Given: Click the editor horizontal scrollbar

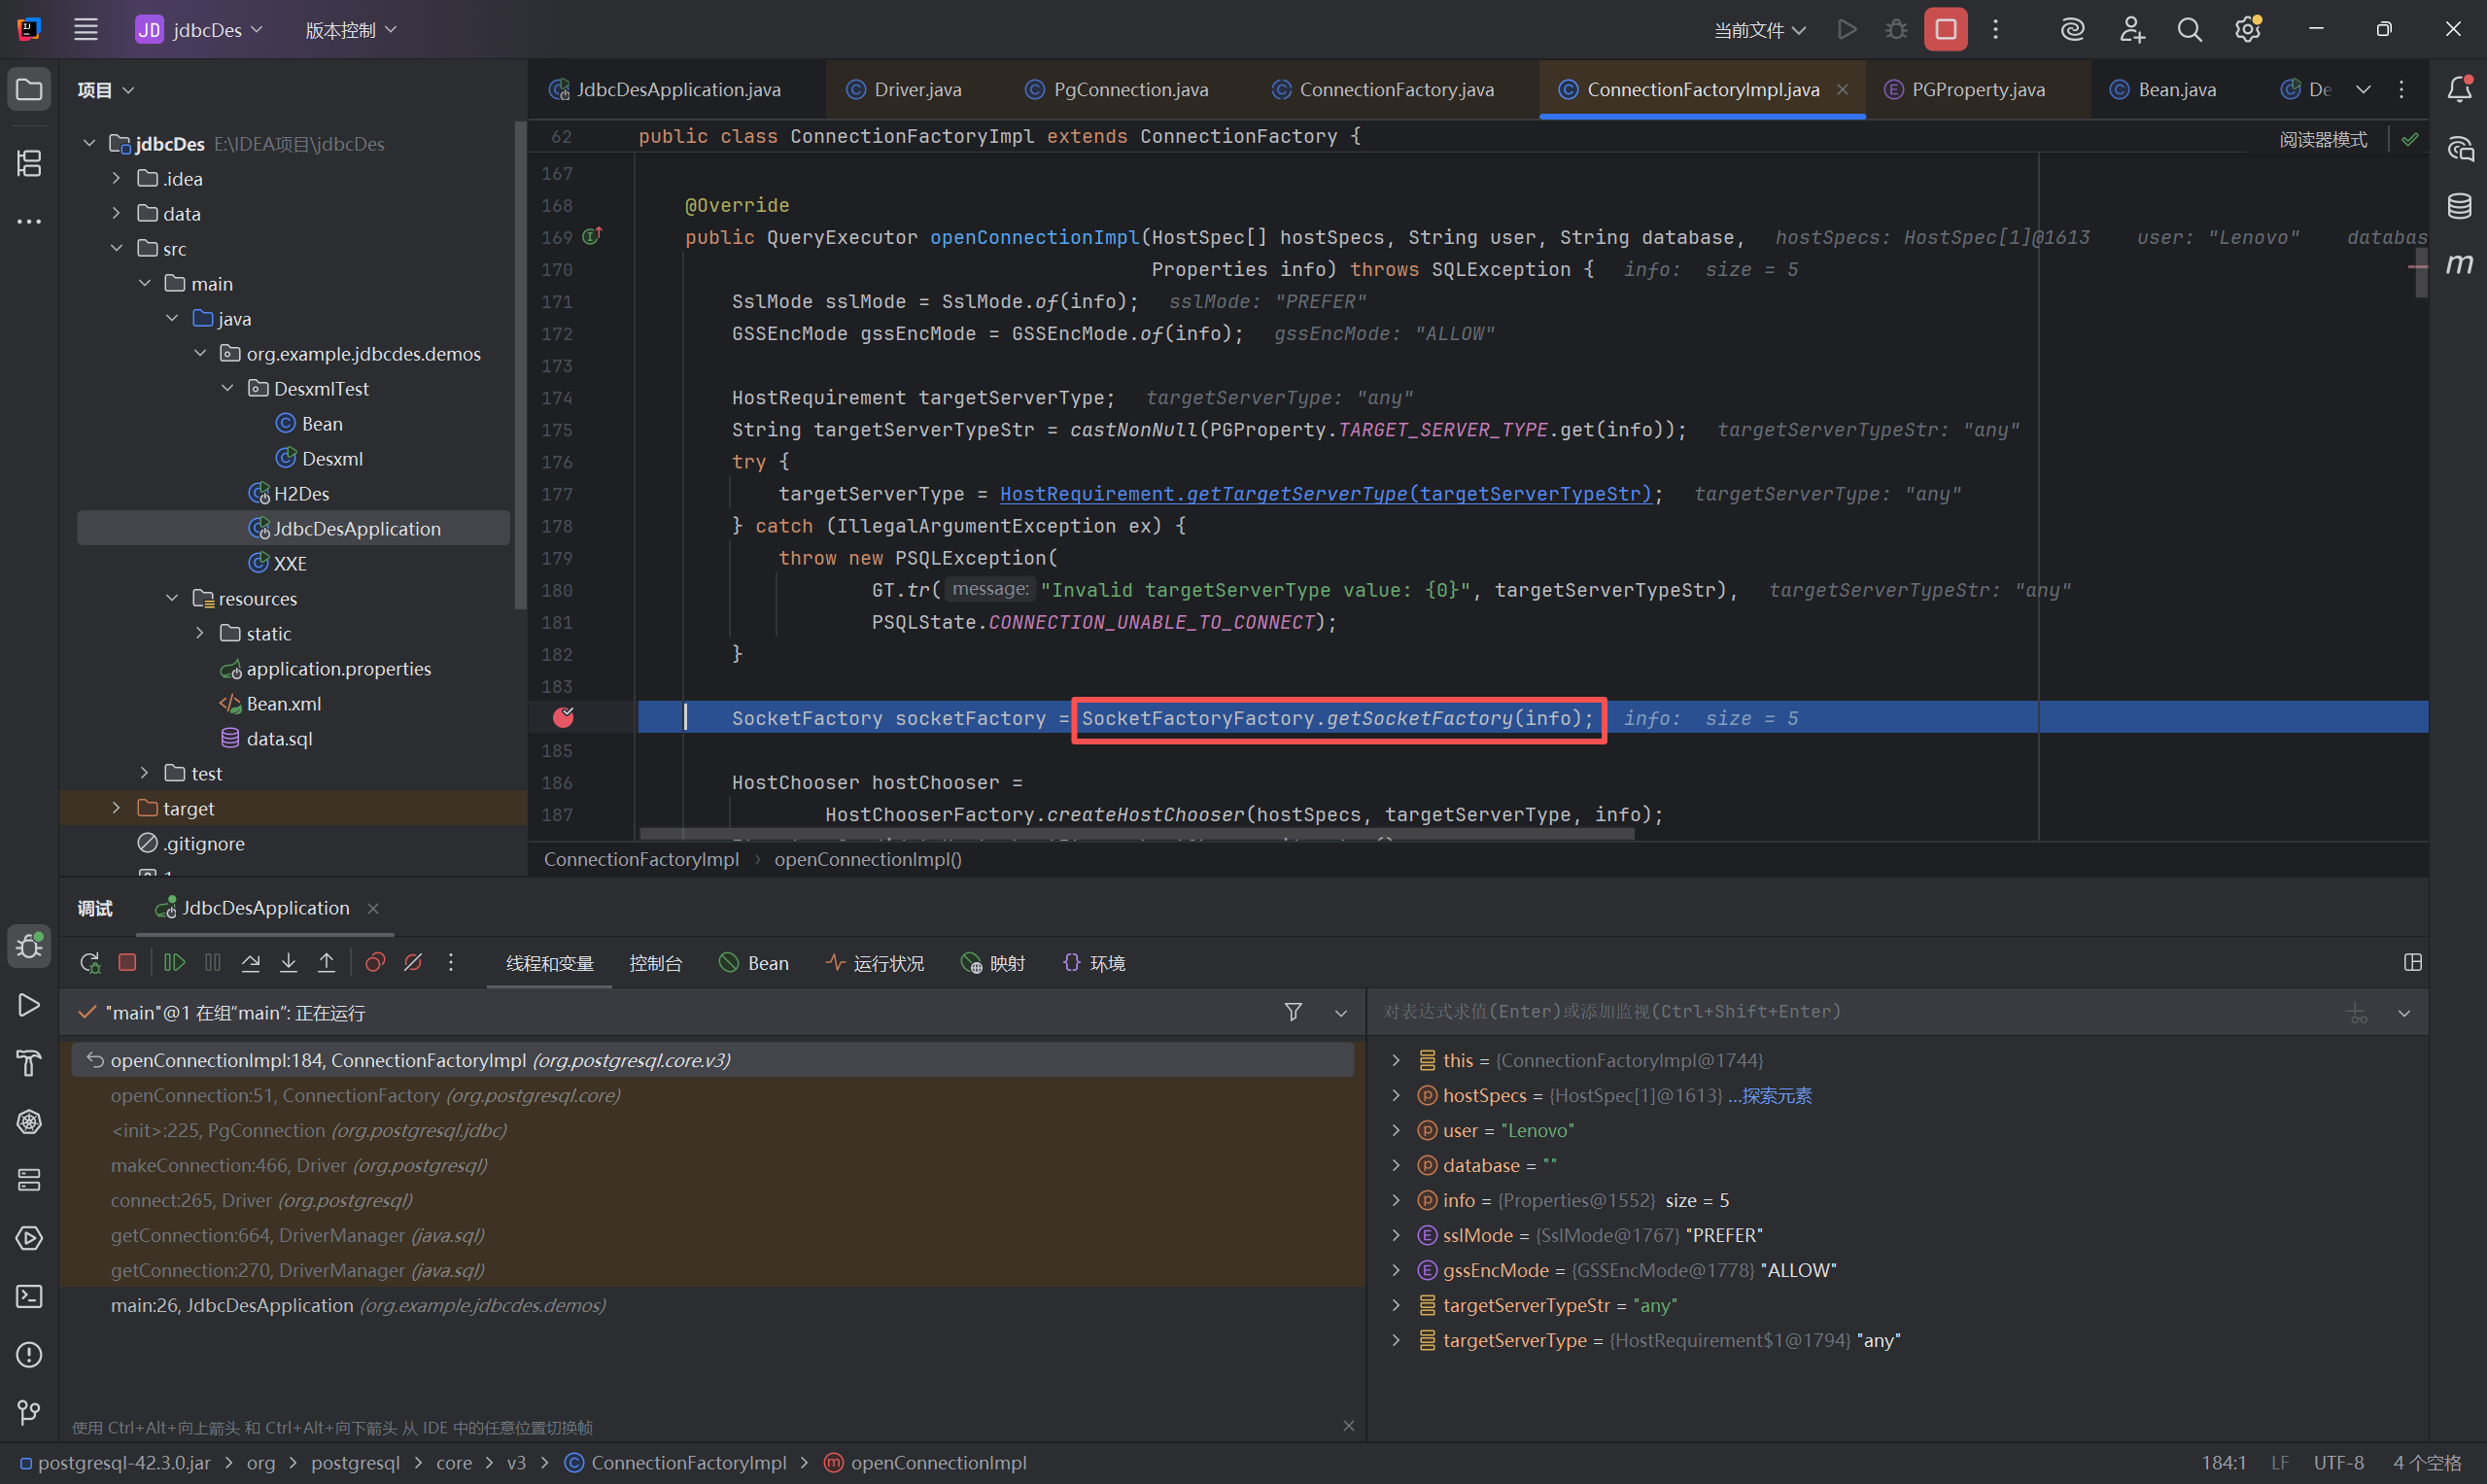Looking at the screenshot, I should (1136, 834).
